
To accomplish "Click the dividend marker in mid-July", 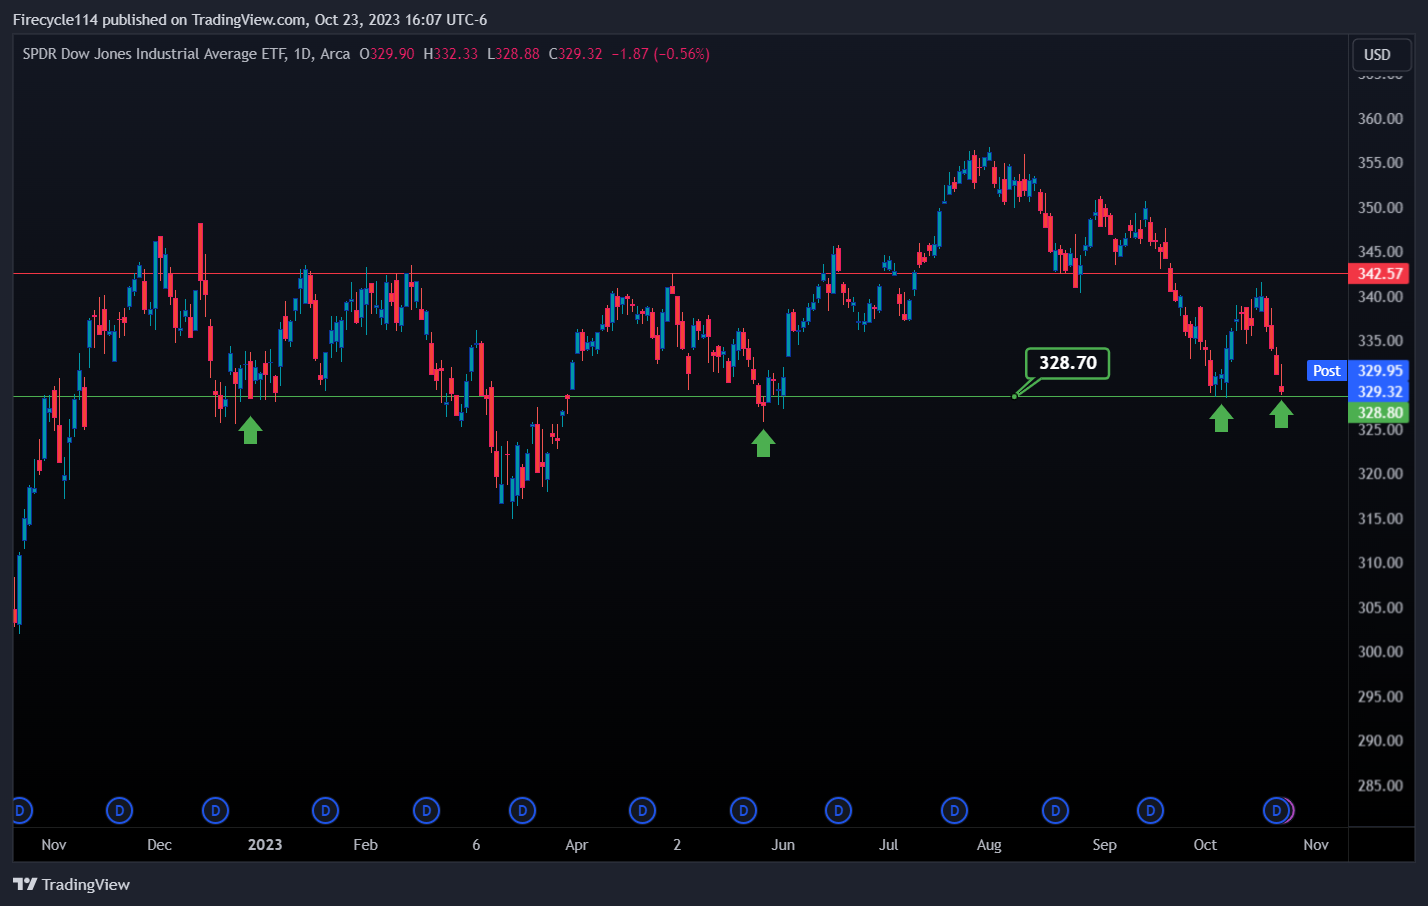I will tap(954, 810).
